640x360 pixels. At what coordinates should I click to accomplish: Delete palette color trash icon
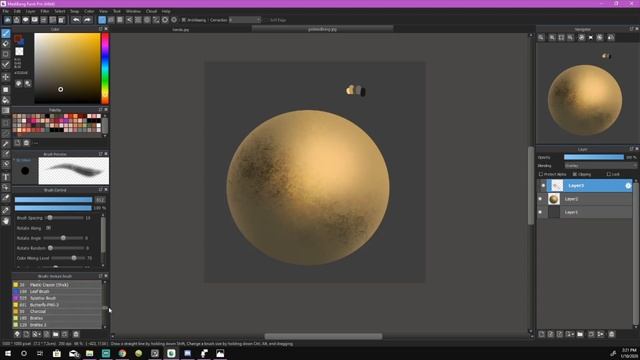26,143
